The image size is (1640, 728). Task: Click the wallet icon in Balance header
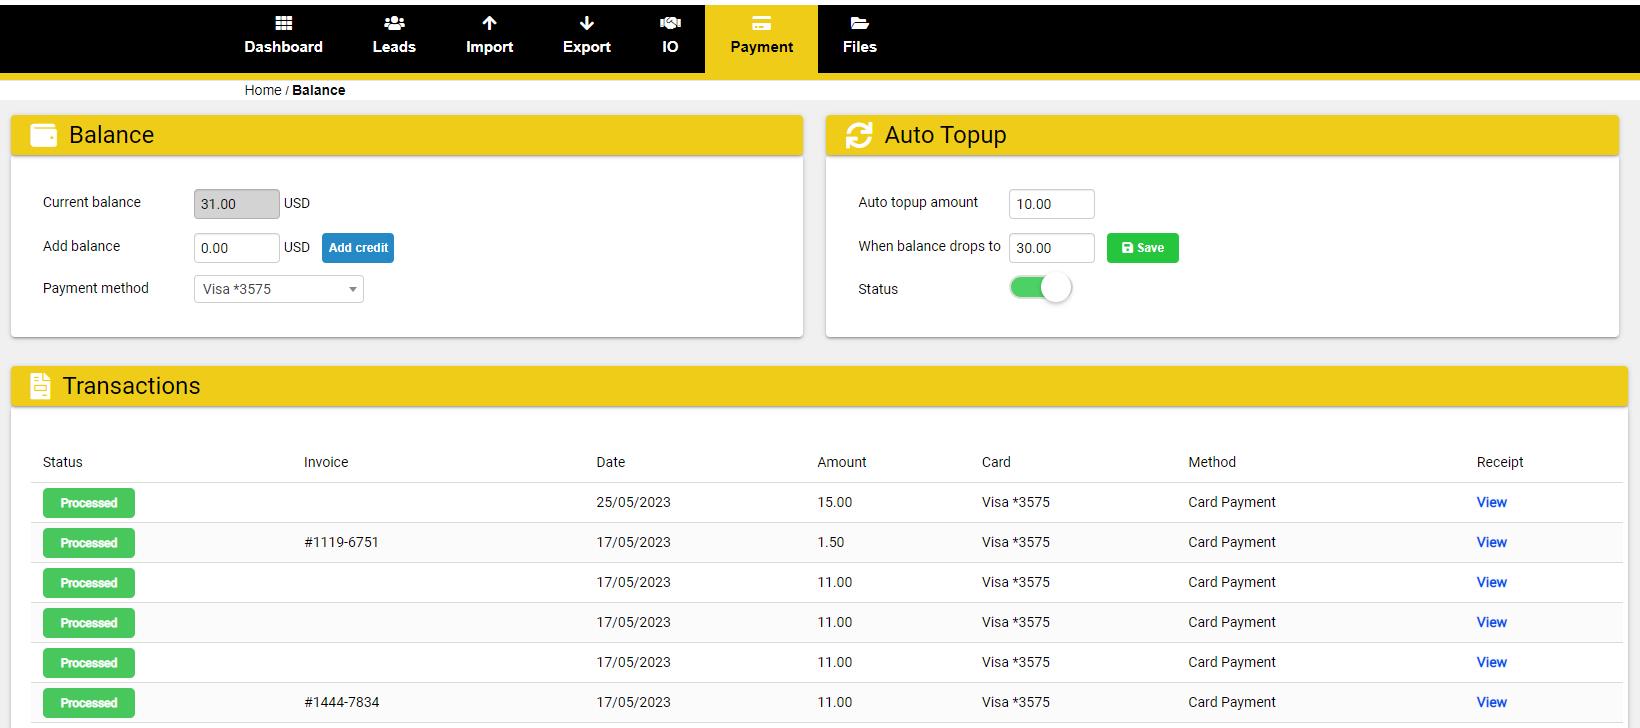point(44,135)
